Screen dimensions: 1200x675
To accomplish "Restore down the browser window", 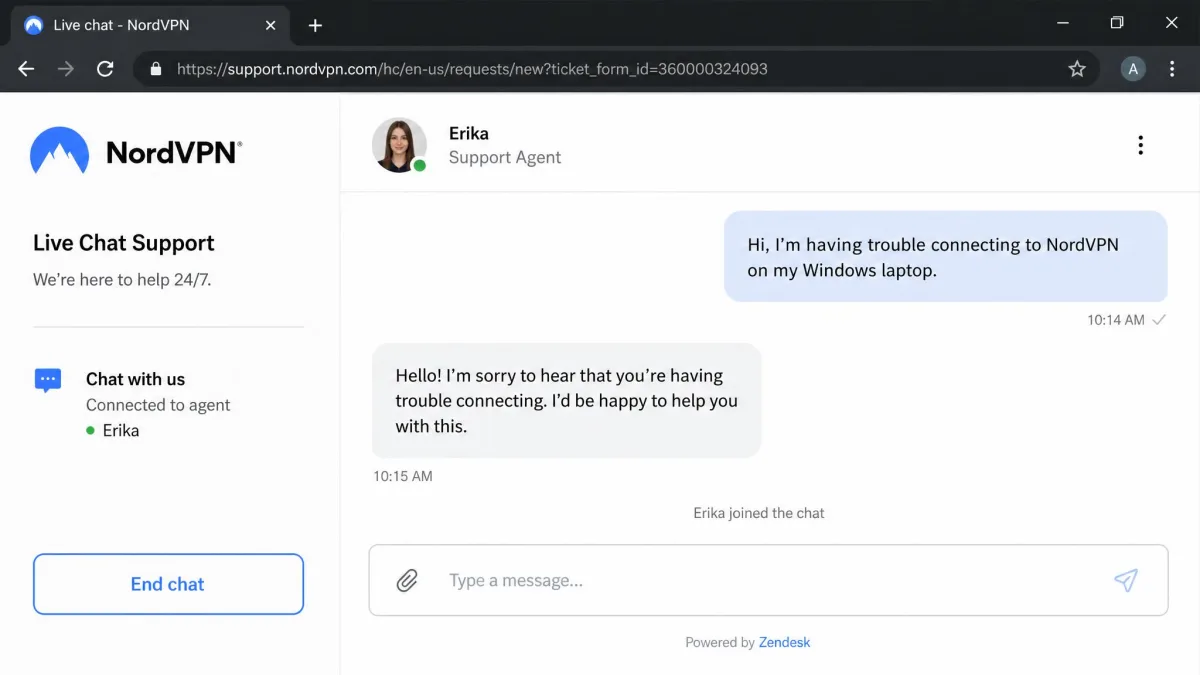I will [x=1117, y=23].
